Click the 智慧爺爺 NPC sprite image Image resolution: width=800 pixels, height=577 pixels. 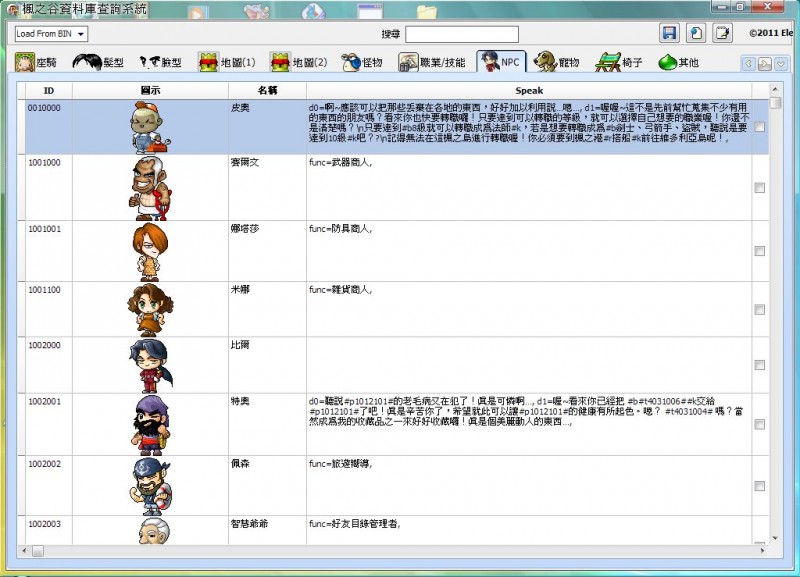154,531
